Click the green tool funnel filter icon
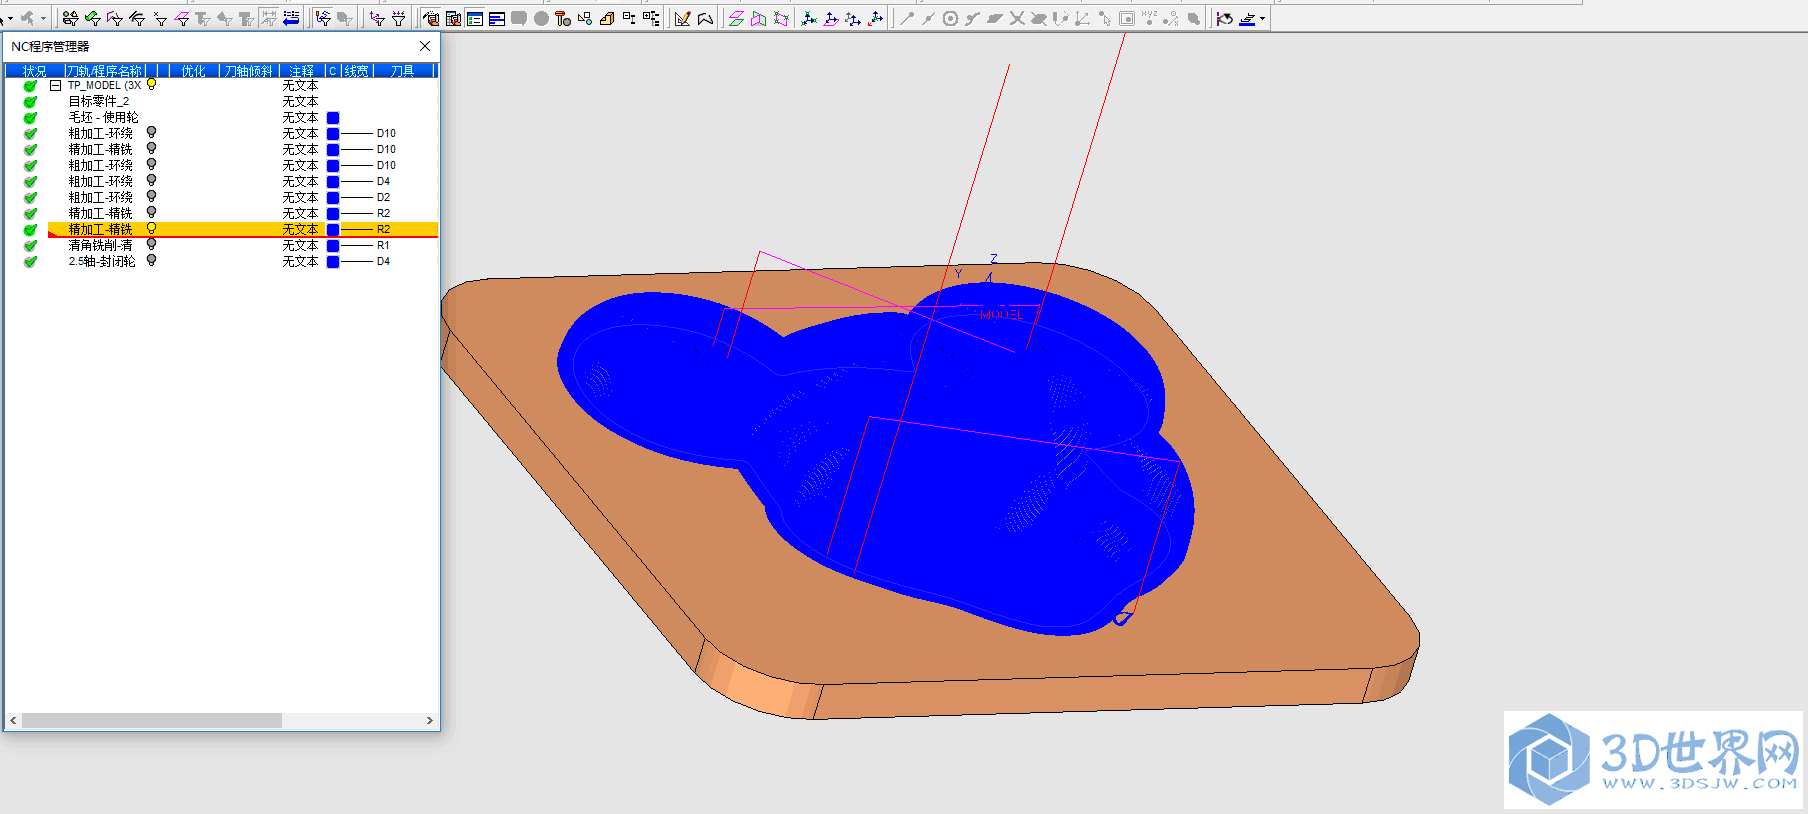1808x814 pixels. (x=93, y=18)
